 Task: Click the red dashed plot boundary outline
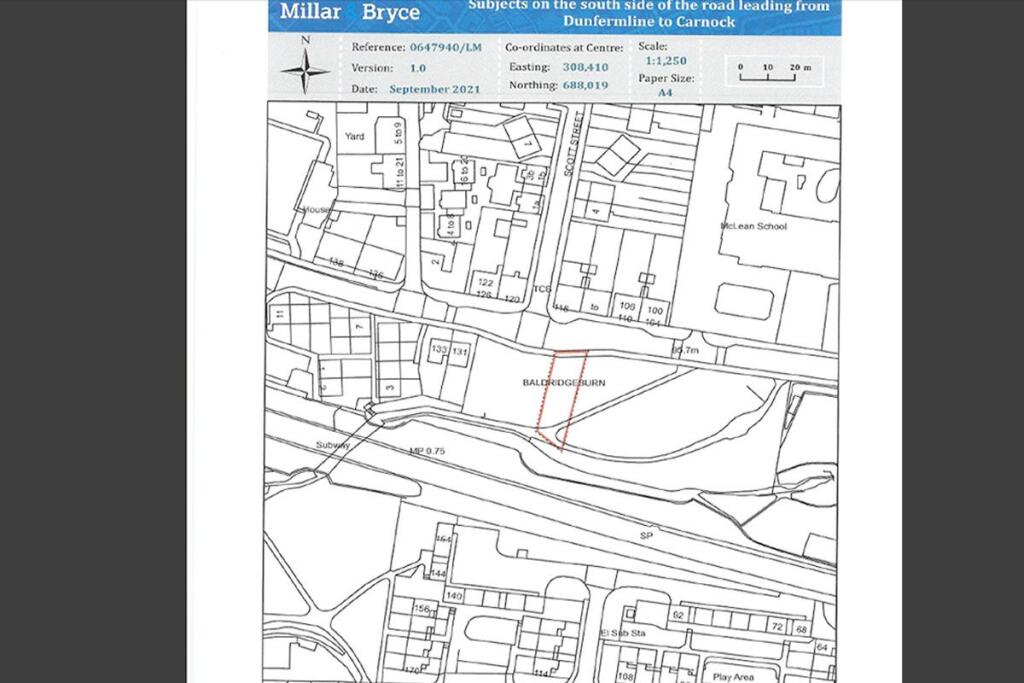click(x=561, y=401)
